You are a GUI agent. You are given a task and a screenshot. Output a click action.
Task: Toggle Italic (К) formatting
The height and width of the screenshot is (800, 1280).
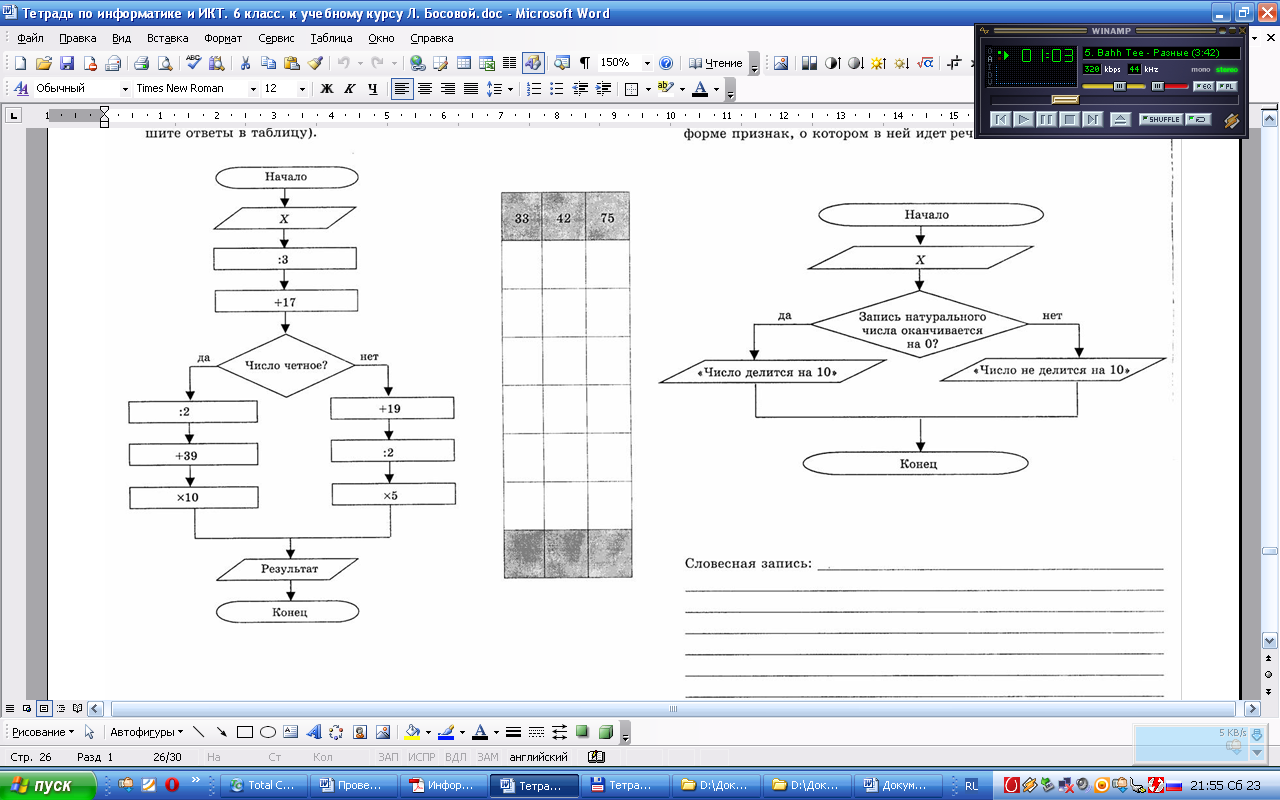point(350,89)
